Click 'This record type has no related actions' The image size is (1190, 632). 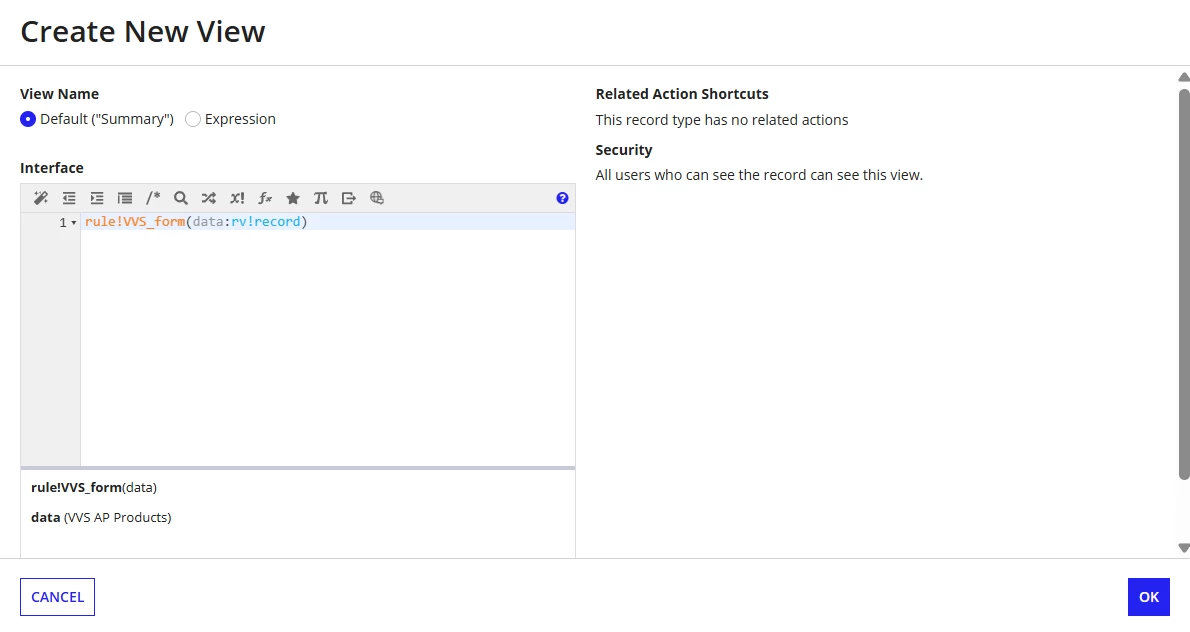pyautogui.click(x=722, y=120)
